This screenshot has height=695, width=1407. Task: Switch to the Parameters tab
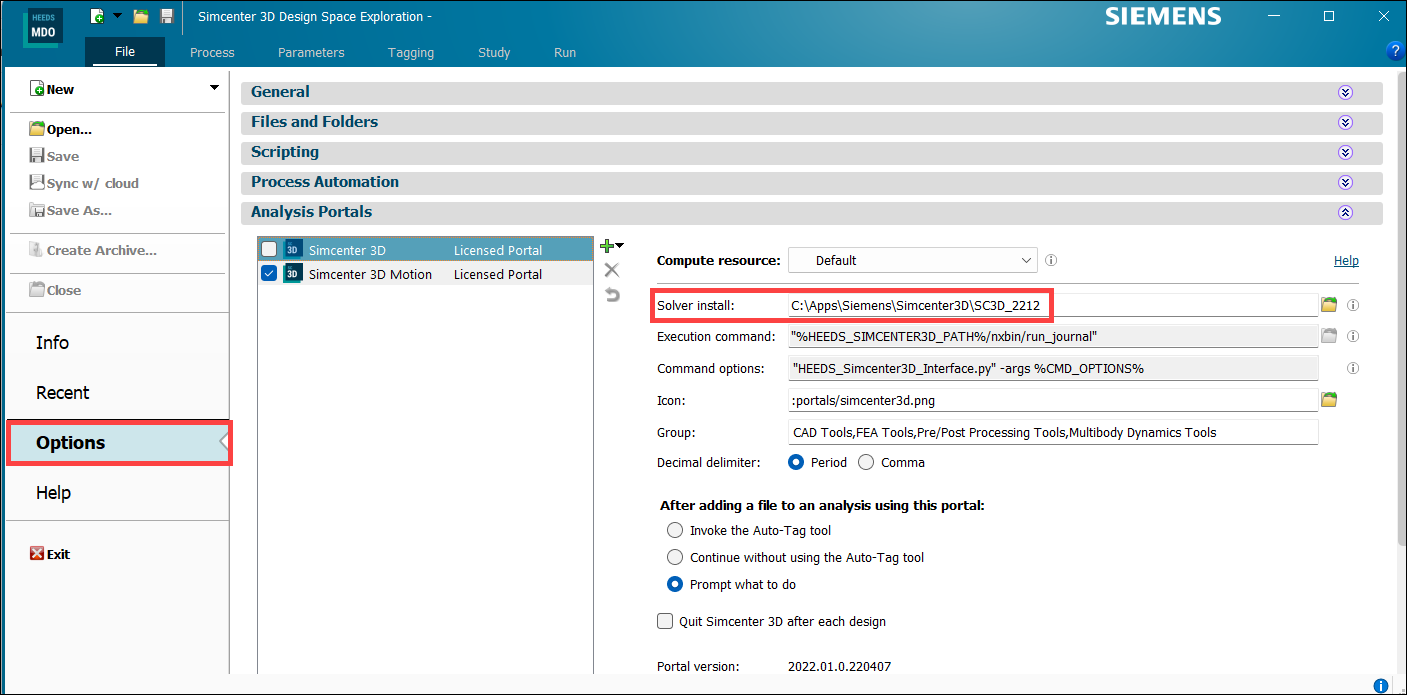coord(311,52)
